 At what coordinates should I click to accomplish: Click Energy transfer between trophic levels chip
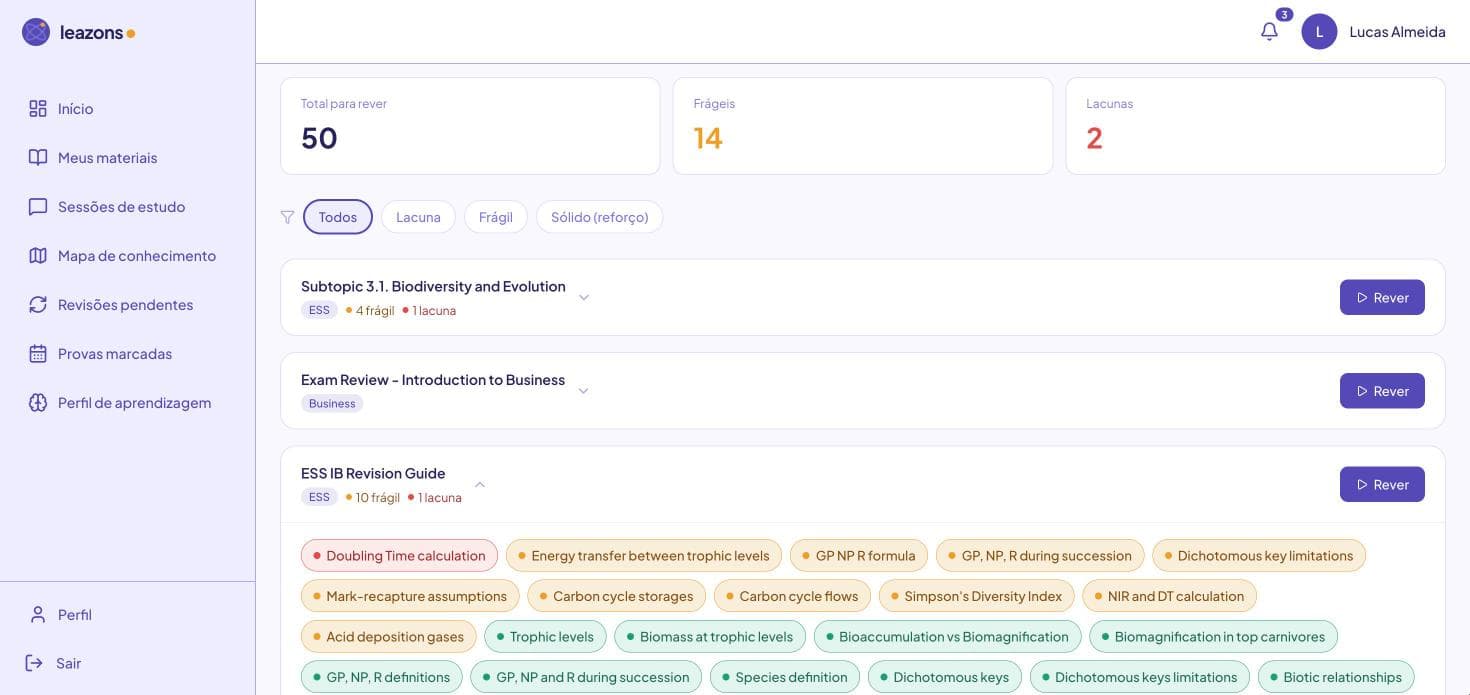click(x=644, y=556)
